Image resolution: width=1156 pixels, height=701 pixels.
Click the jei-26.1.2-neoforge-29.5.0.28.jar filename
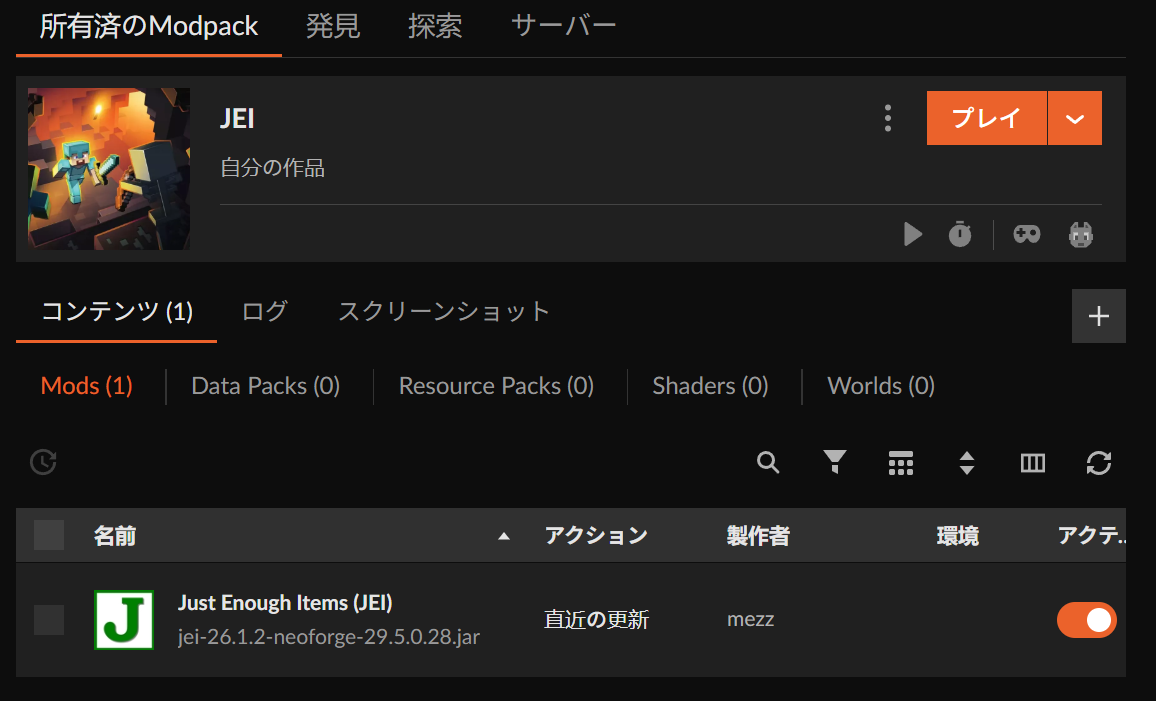coord(329,637)
